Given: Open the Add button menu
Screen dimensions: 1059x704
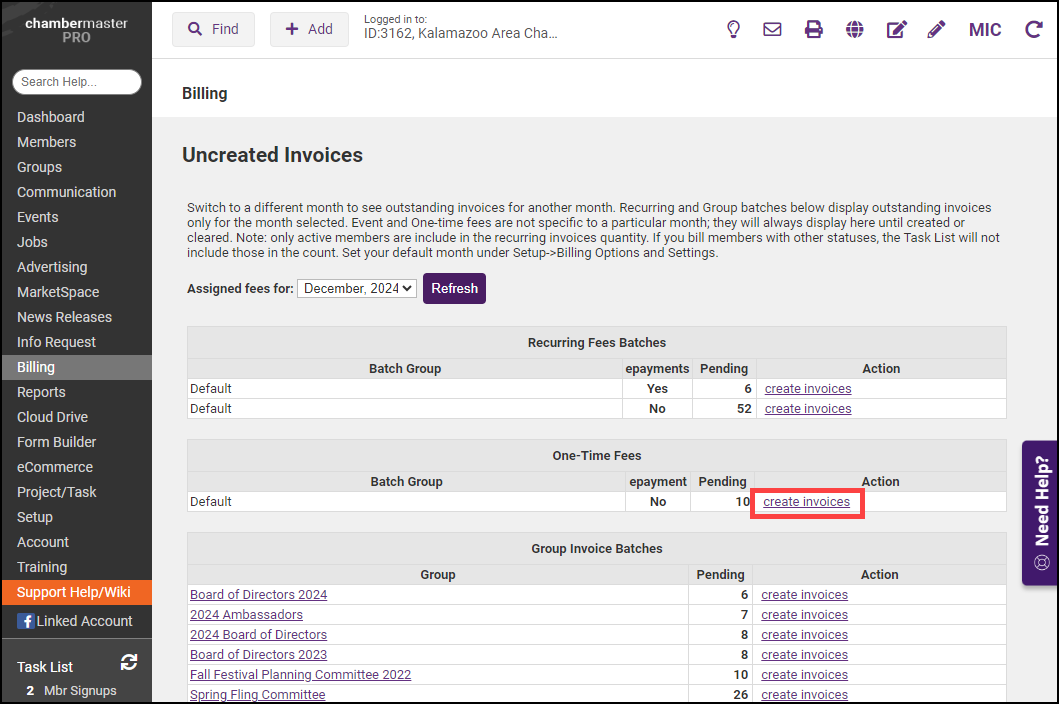Looking at the screenshot, I should pos(309,29).
